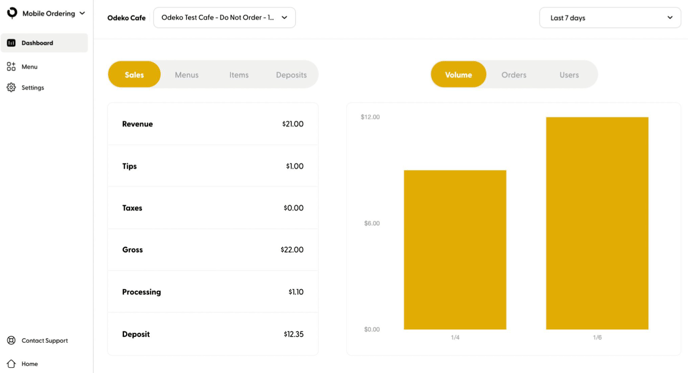Switch to the Menus tab
688x373 pixels.
tap(186, 75)
